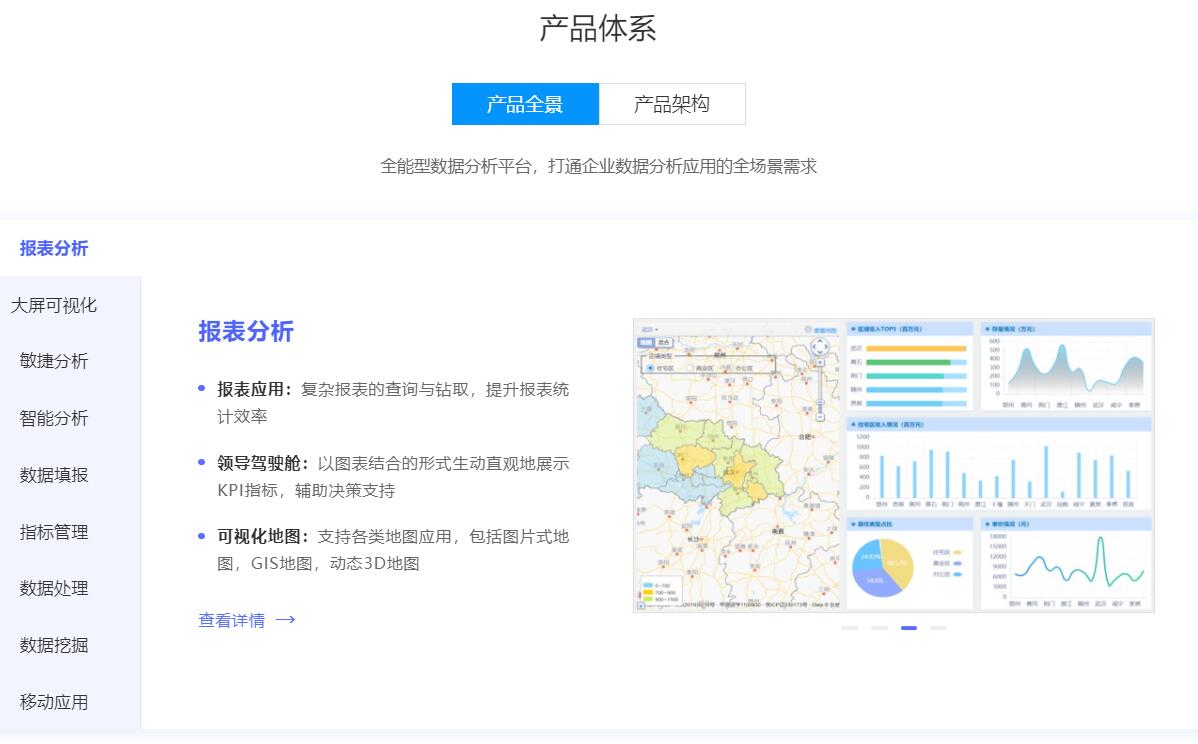Select the 住宅区 radio button on the map
The height and width of the screenshot is (744, 1198).
(651, 368)
